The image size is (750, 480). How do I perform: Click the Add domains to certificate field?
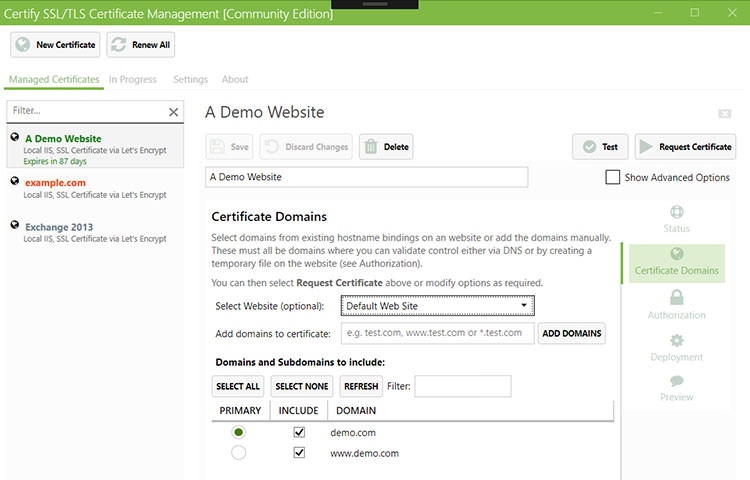[x=437, y=333]
